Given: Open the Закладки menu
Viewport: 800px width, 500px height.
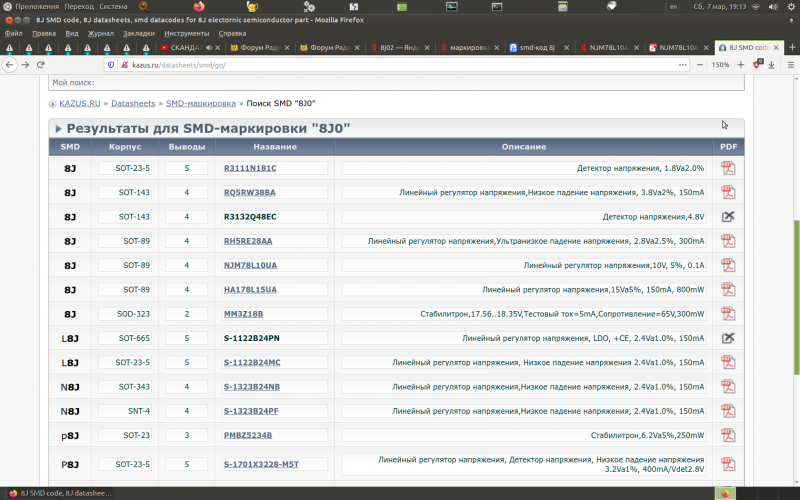Looking at the screenshot, I should 139,33.
